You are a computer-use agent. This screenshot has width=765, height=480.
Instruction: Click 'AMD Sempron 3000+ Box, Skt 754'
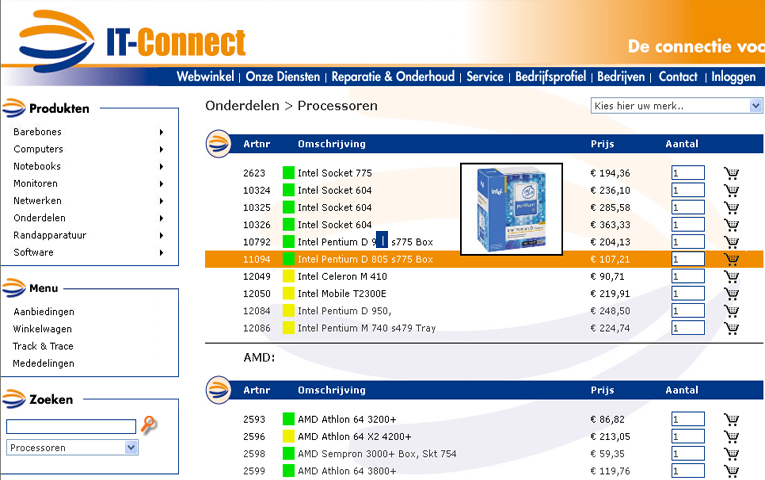click(377, 454)
